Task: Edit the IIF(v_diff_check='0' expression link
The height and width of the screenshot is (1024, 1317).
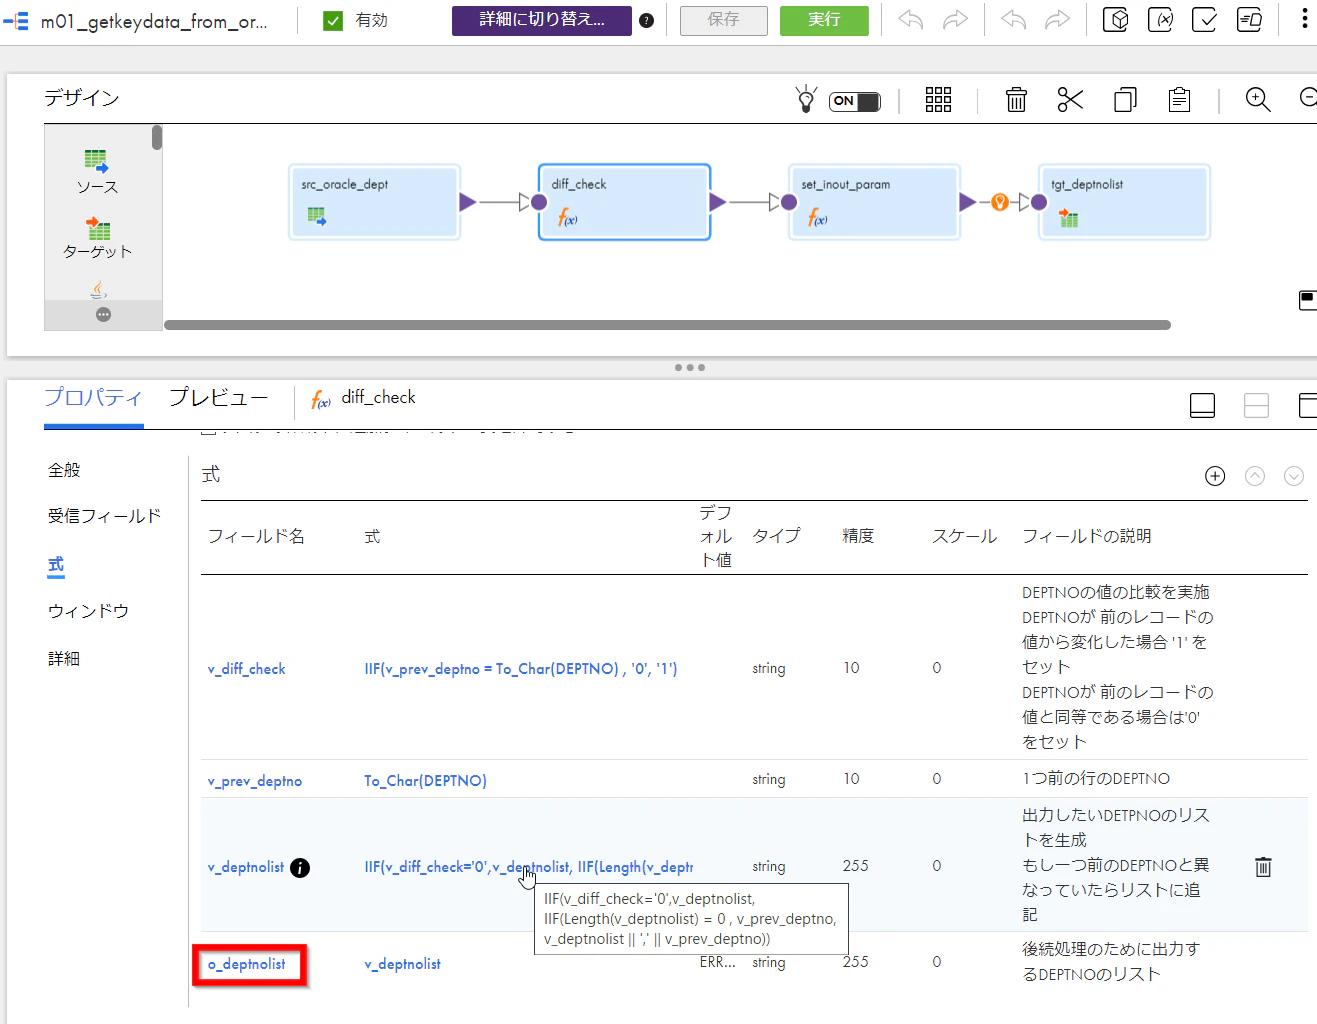Action: [528, 867]
